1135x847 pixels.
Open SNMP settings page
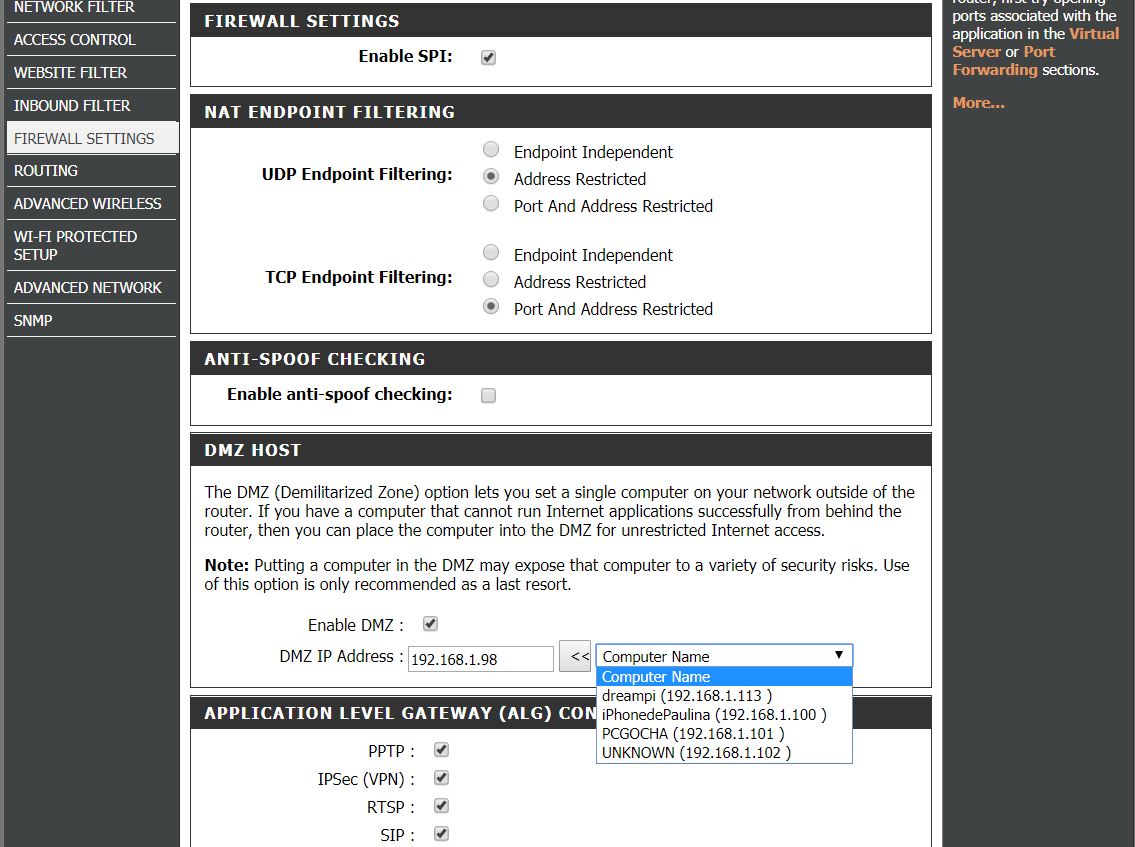(33, 321)
